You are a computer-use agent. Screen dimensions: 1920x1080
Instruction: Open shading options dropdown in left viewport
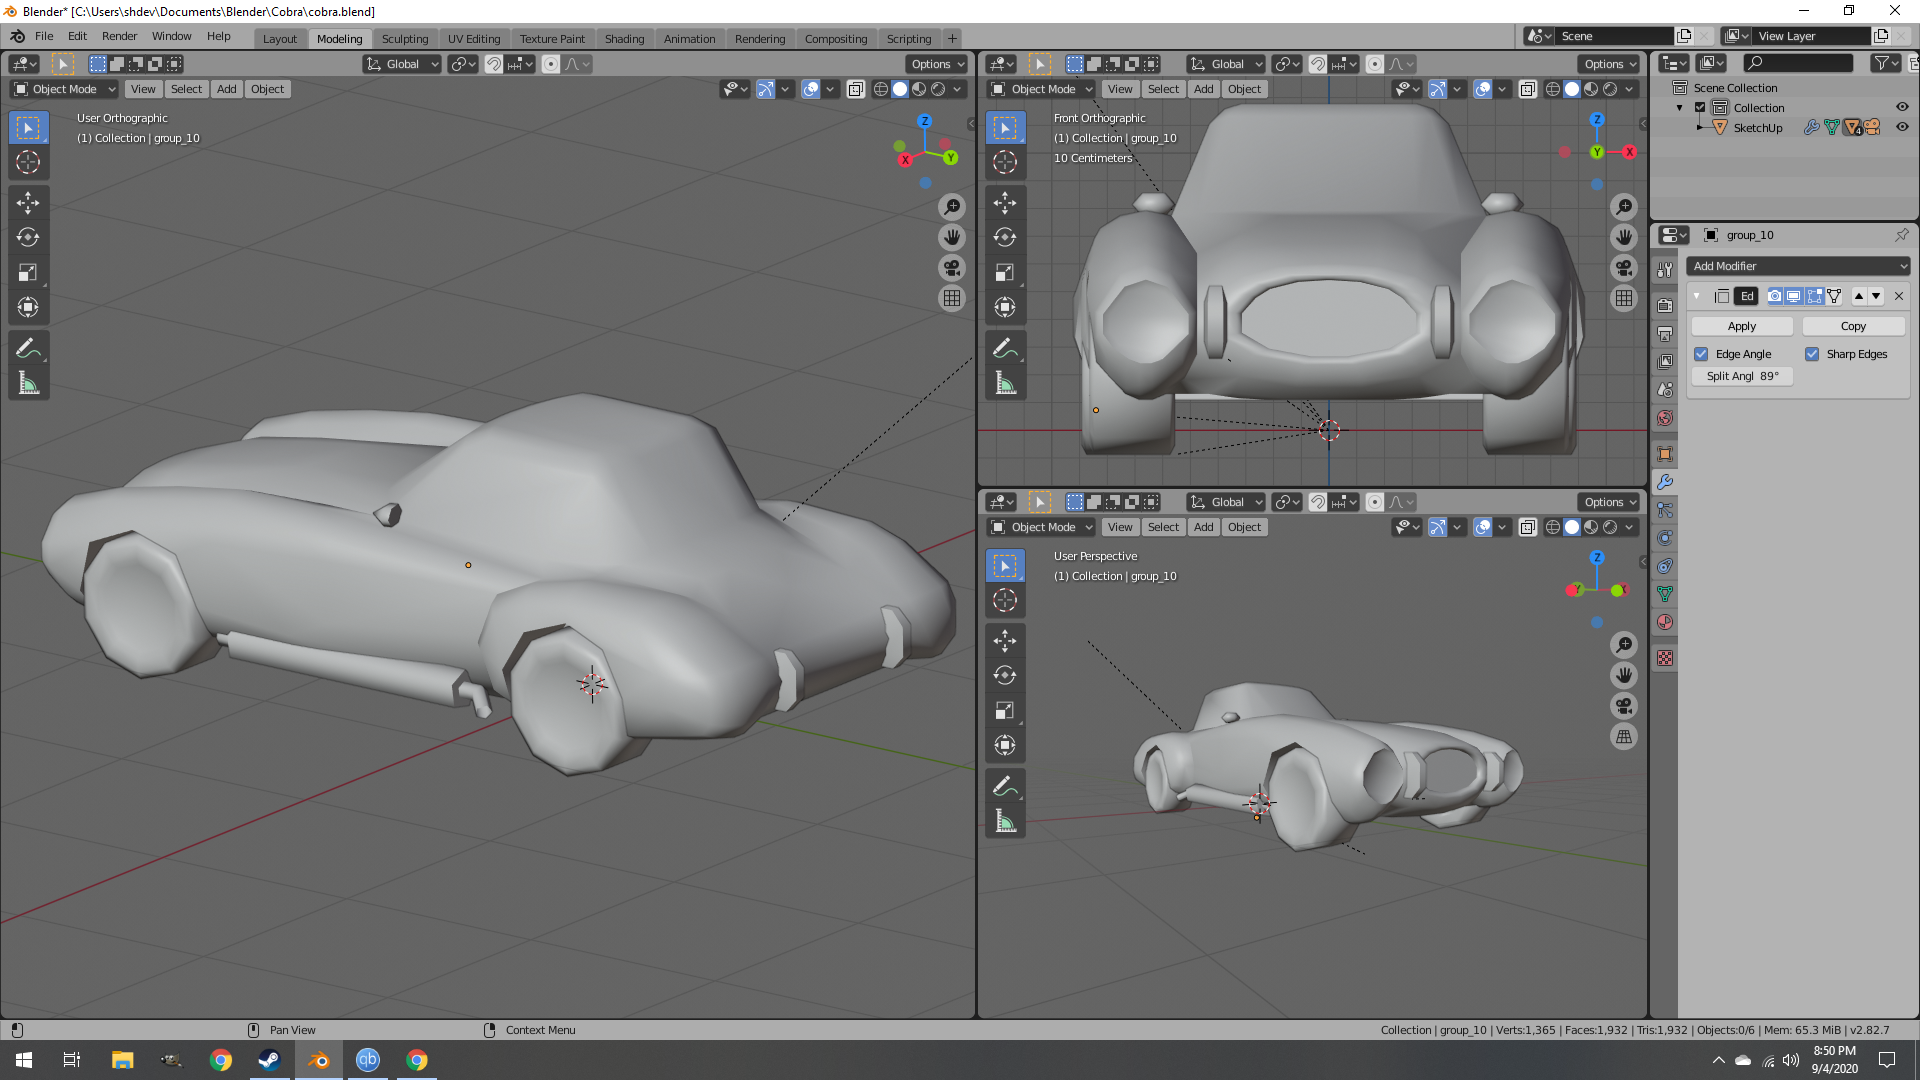click(x=957, y=89)
